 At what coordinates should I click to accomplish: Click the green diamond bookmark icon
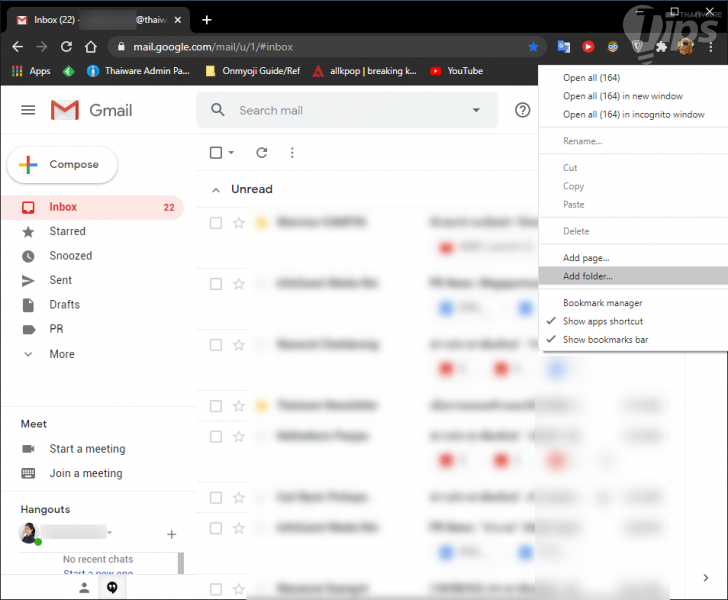tap(69, 71)
